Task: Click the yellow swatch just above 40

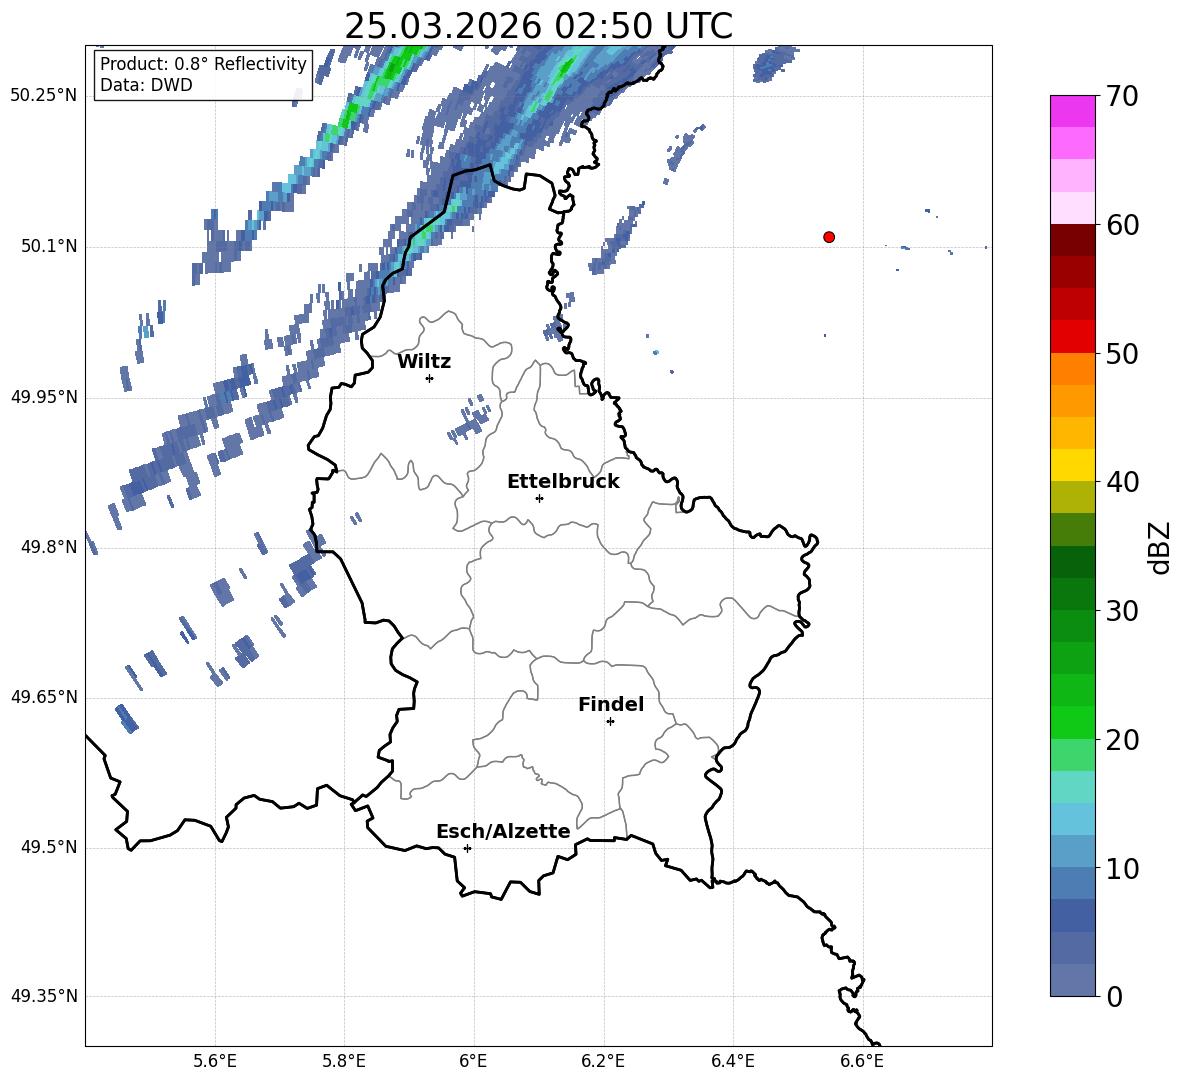Action: point(1072,465)
